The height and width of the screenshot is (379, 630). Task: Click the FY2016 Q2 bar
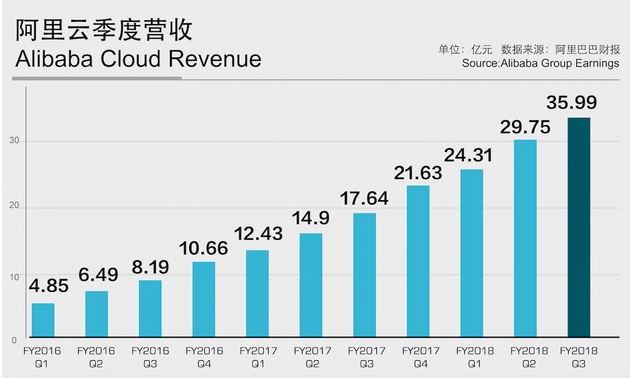pos(96,314)
